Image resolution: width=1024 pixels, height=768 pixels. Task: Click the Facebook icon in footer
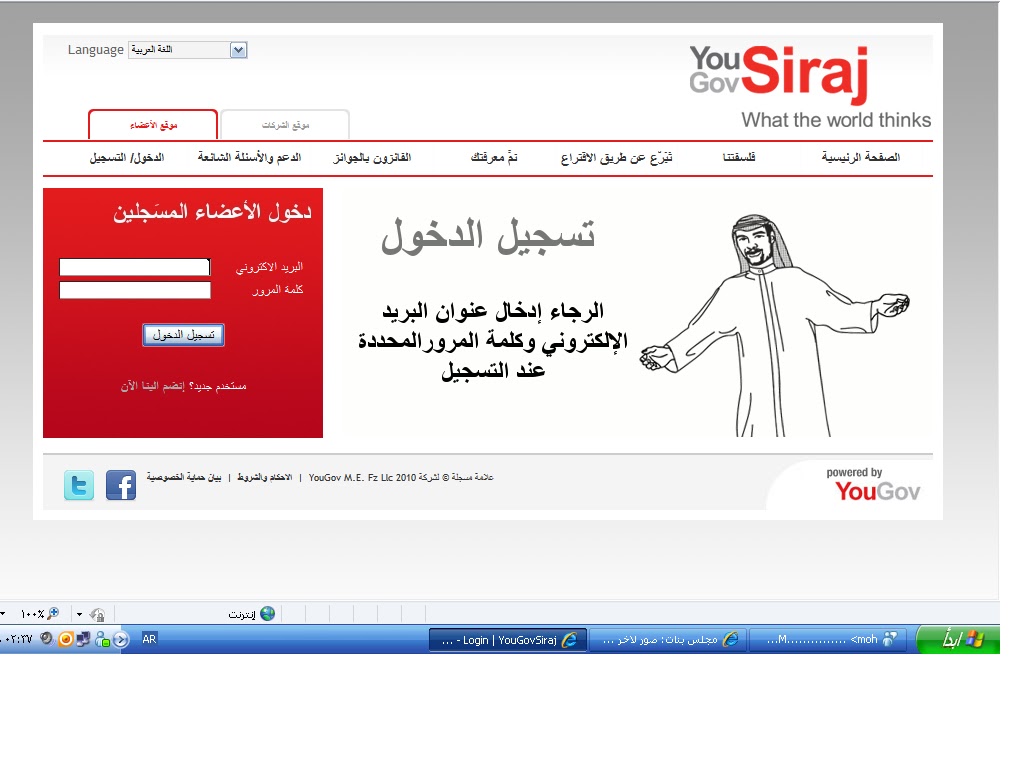point(121,485)
